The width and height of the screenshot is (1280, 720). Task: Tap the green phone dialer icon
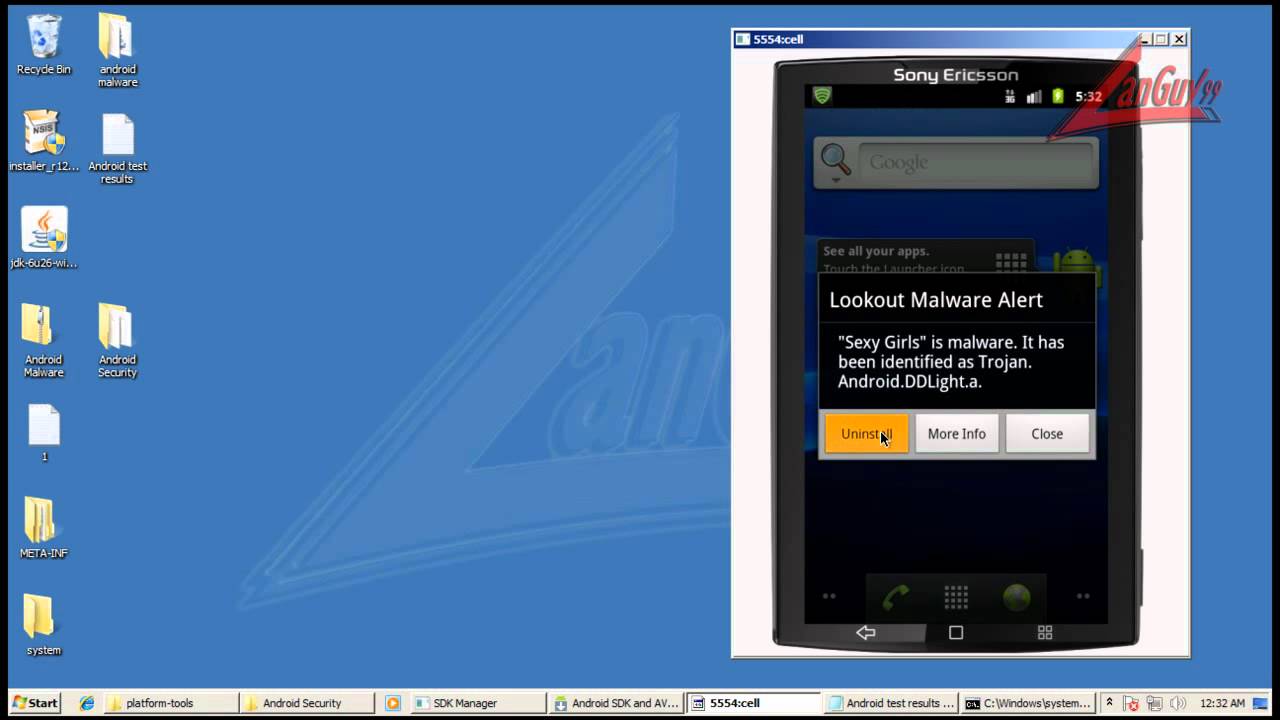[x=895, y=597]
